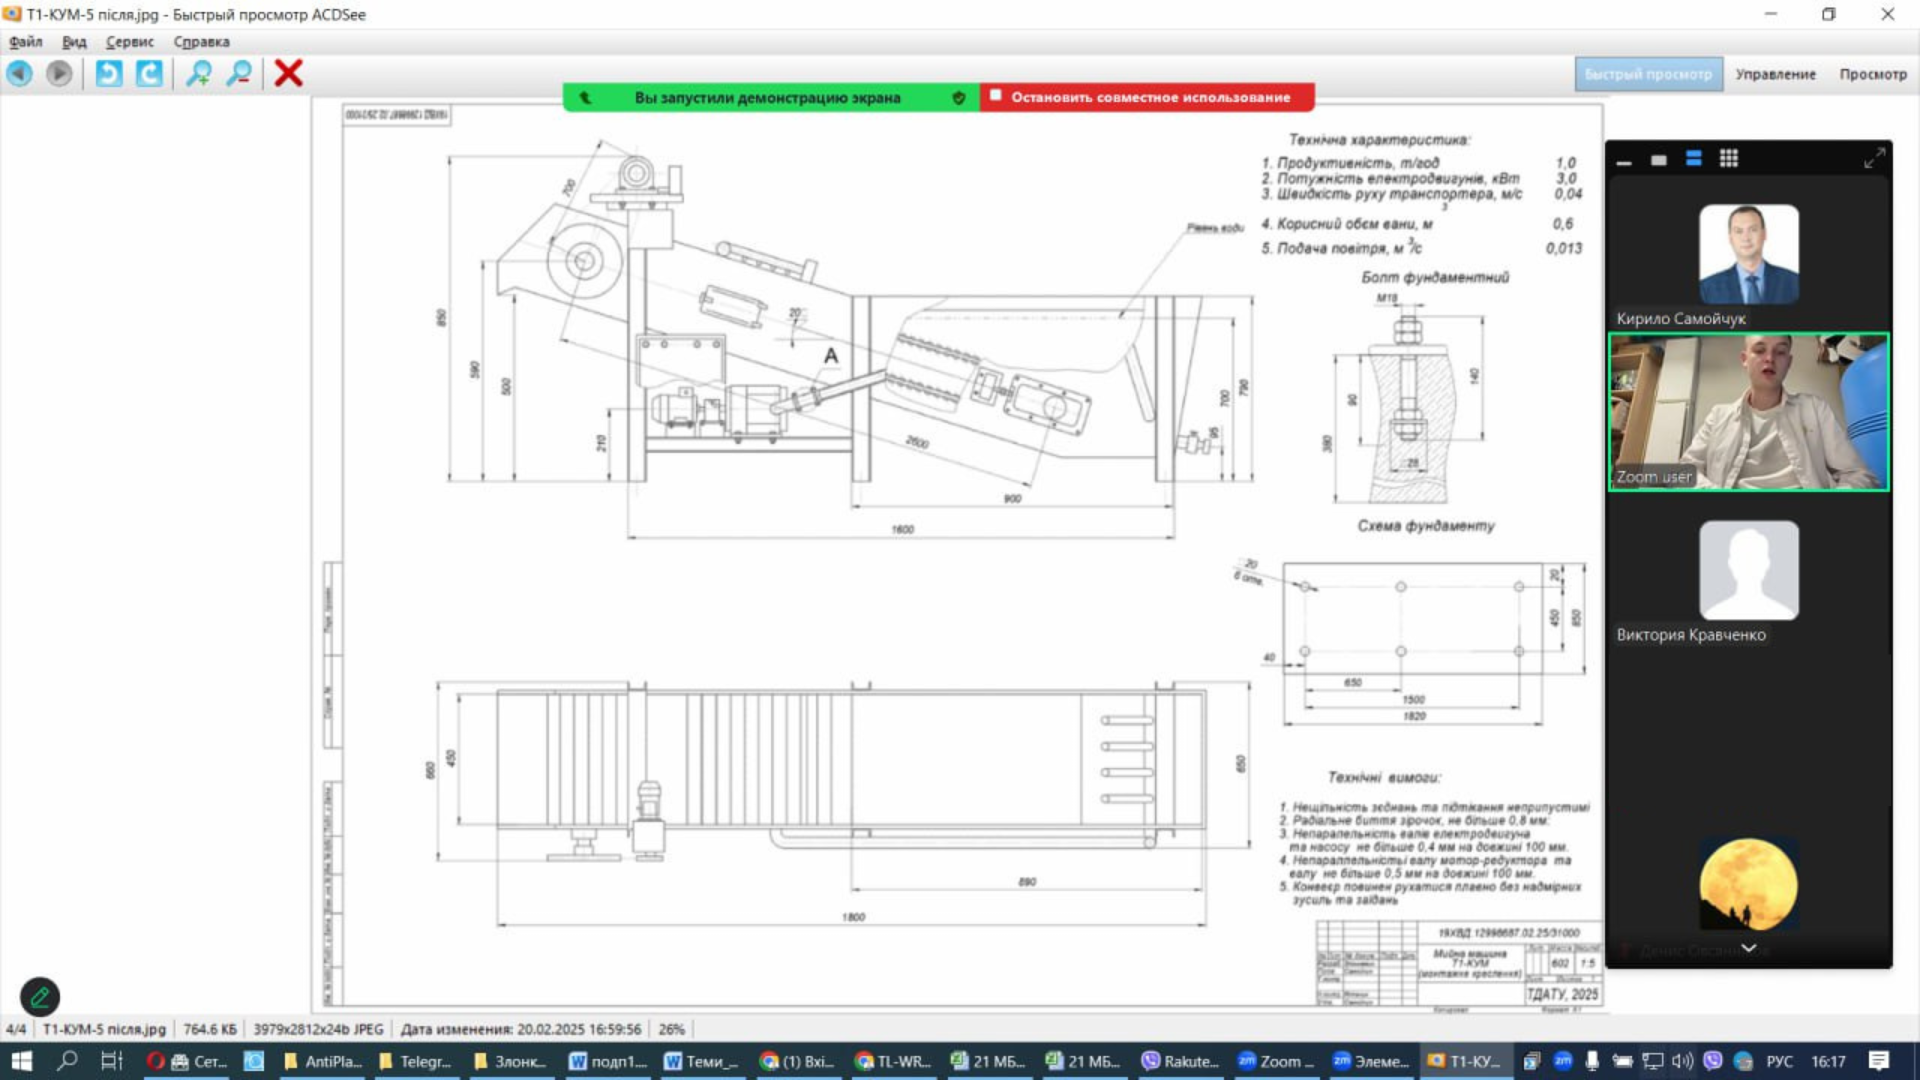The image size is (1920, 1080).
Task: Switch Zoom panel to stacked speaker view
Action: pyautogui.click(x=1694, y=159)
